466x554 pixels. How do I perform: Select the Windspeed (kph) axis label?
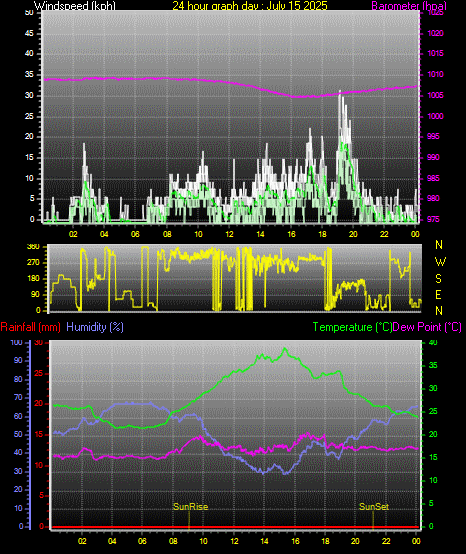[75, 6]
